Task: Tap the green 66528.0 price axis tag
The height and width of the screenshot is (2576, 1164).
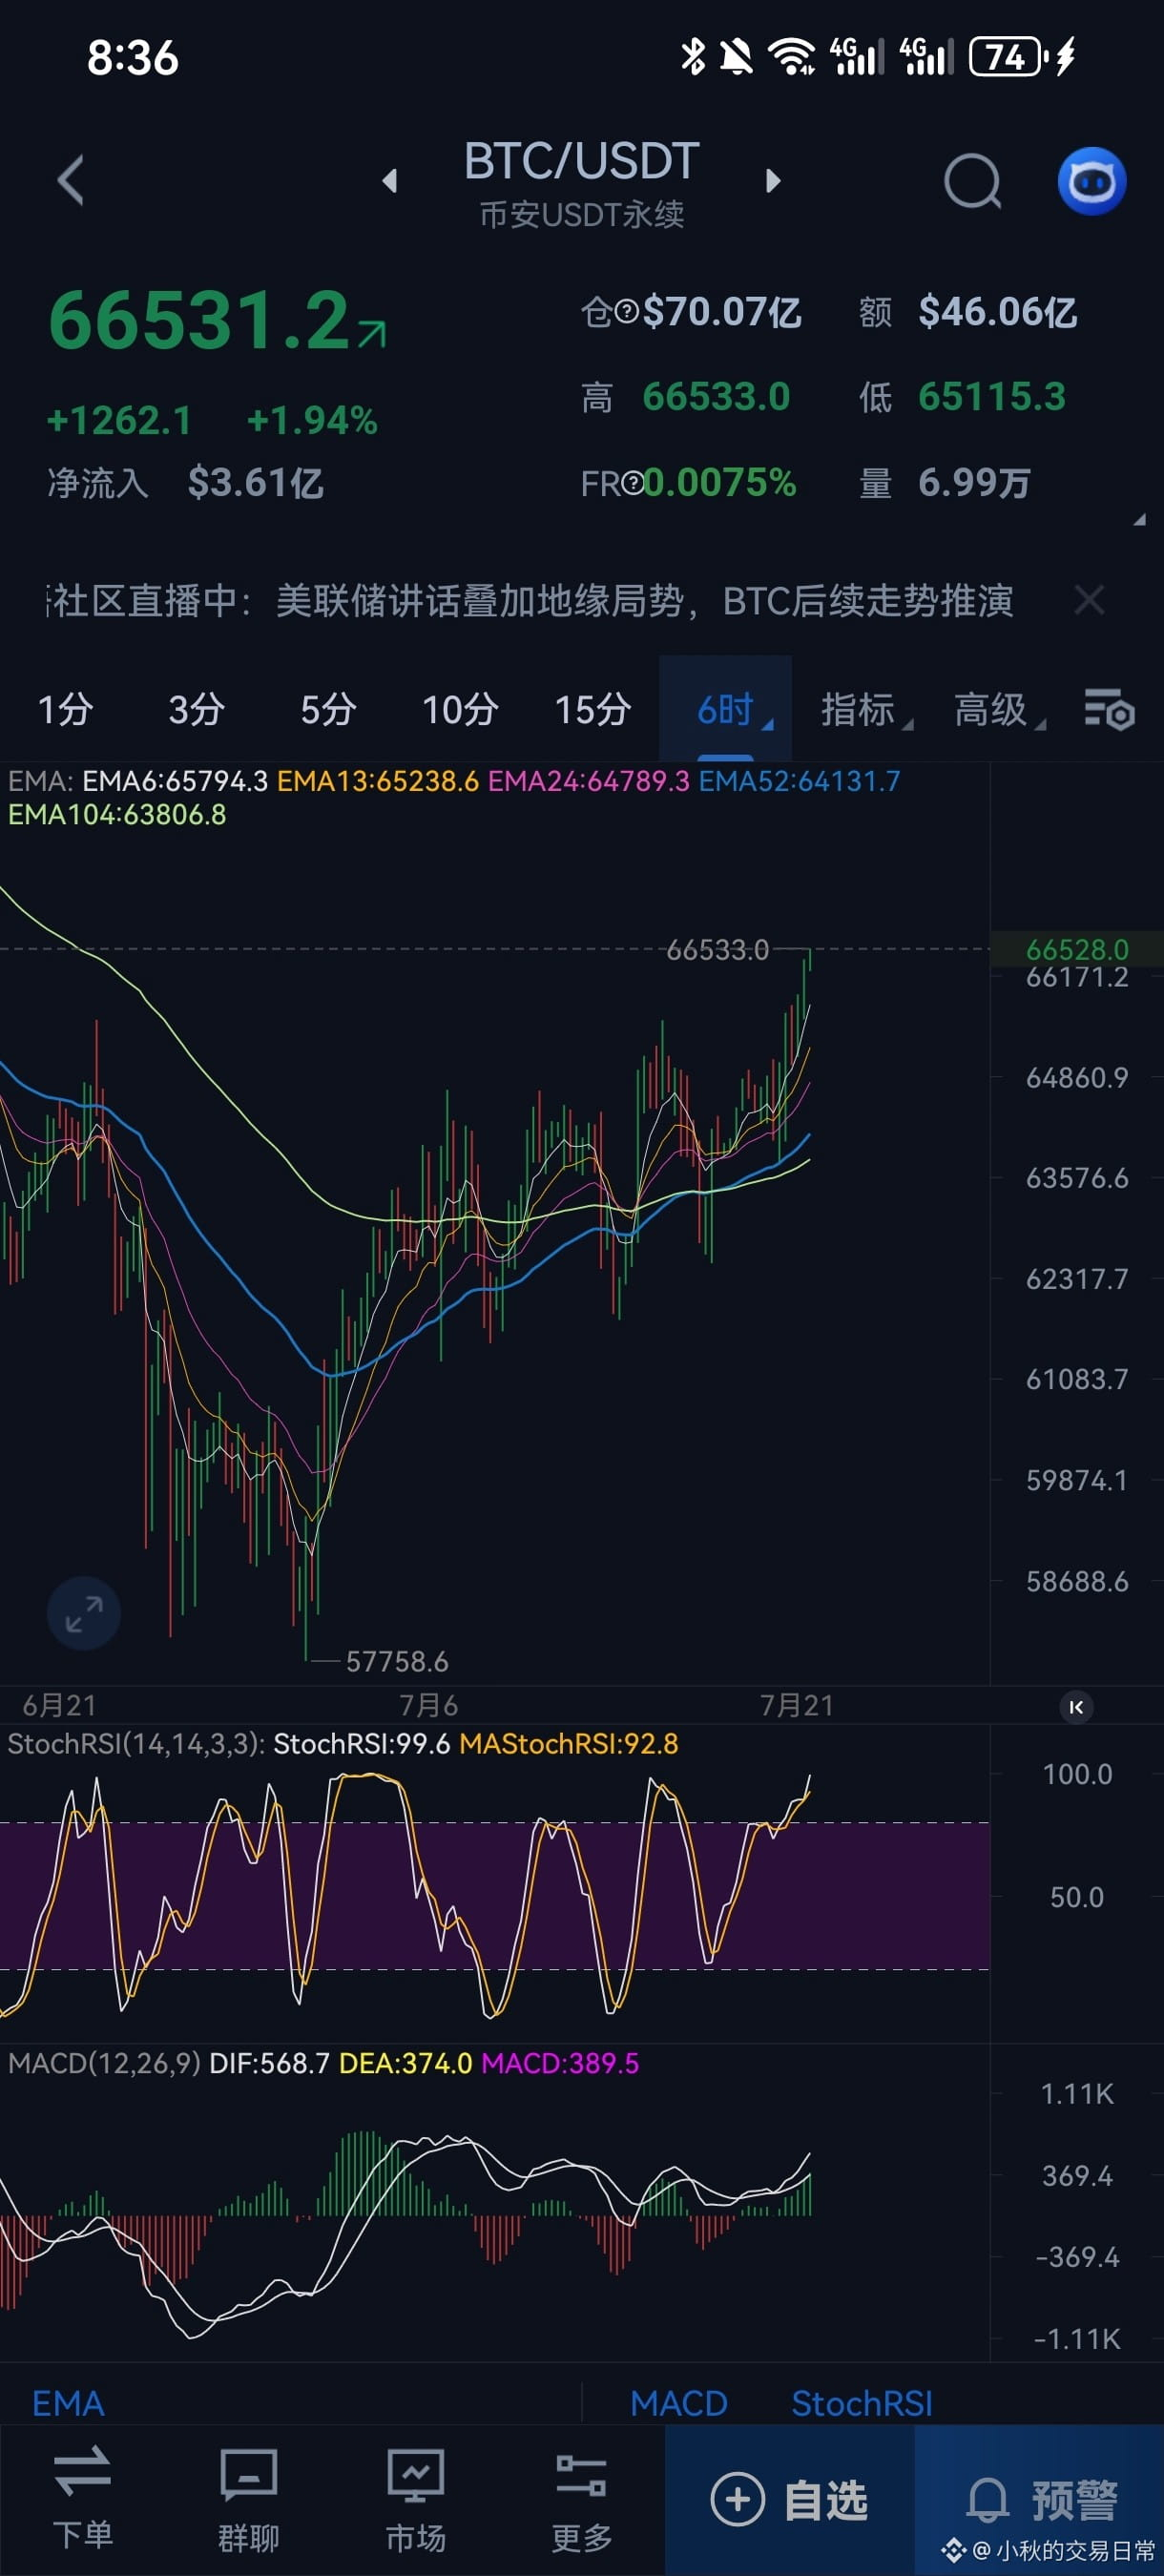Action: 1077,949
